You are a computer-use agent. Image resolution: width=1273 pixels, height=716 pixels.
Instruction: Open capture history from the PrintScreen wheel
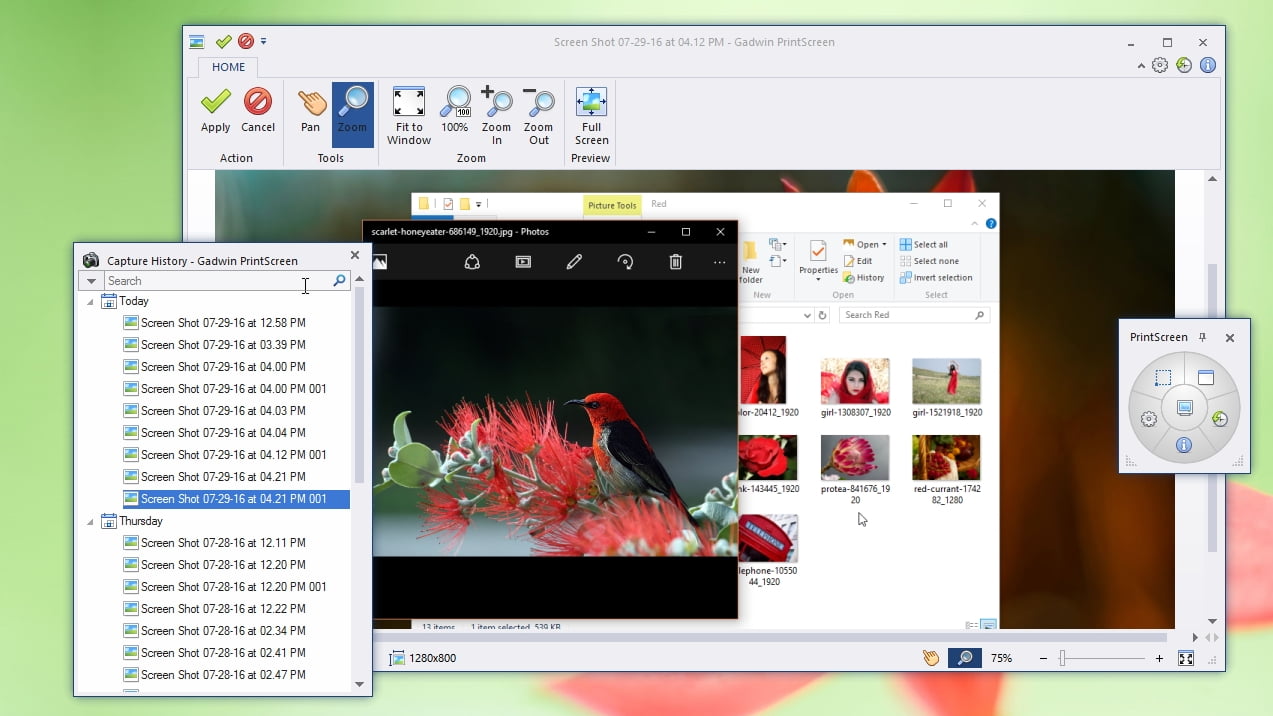pyautogui.click(x=1220, y=419)
